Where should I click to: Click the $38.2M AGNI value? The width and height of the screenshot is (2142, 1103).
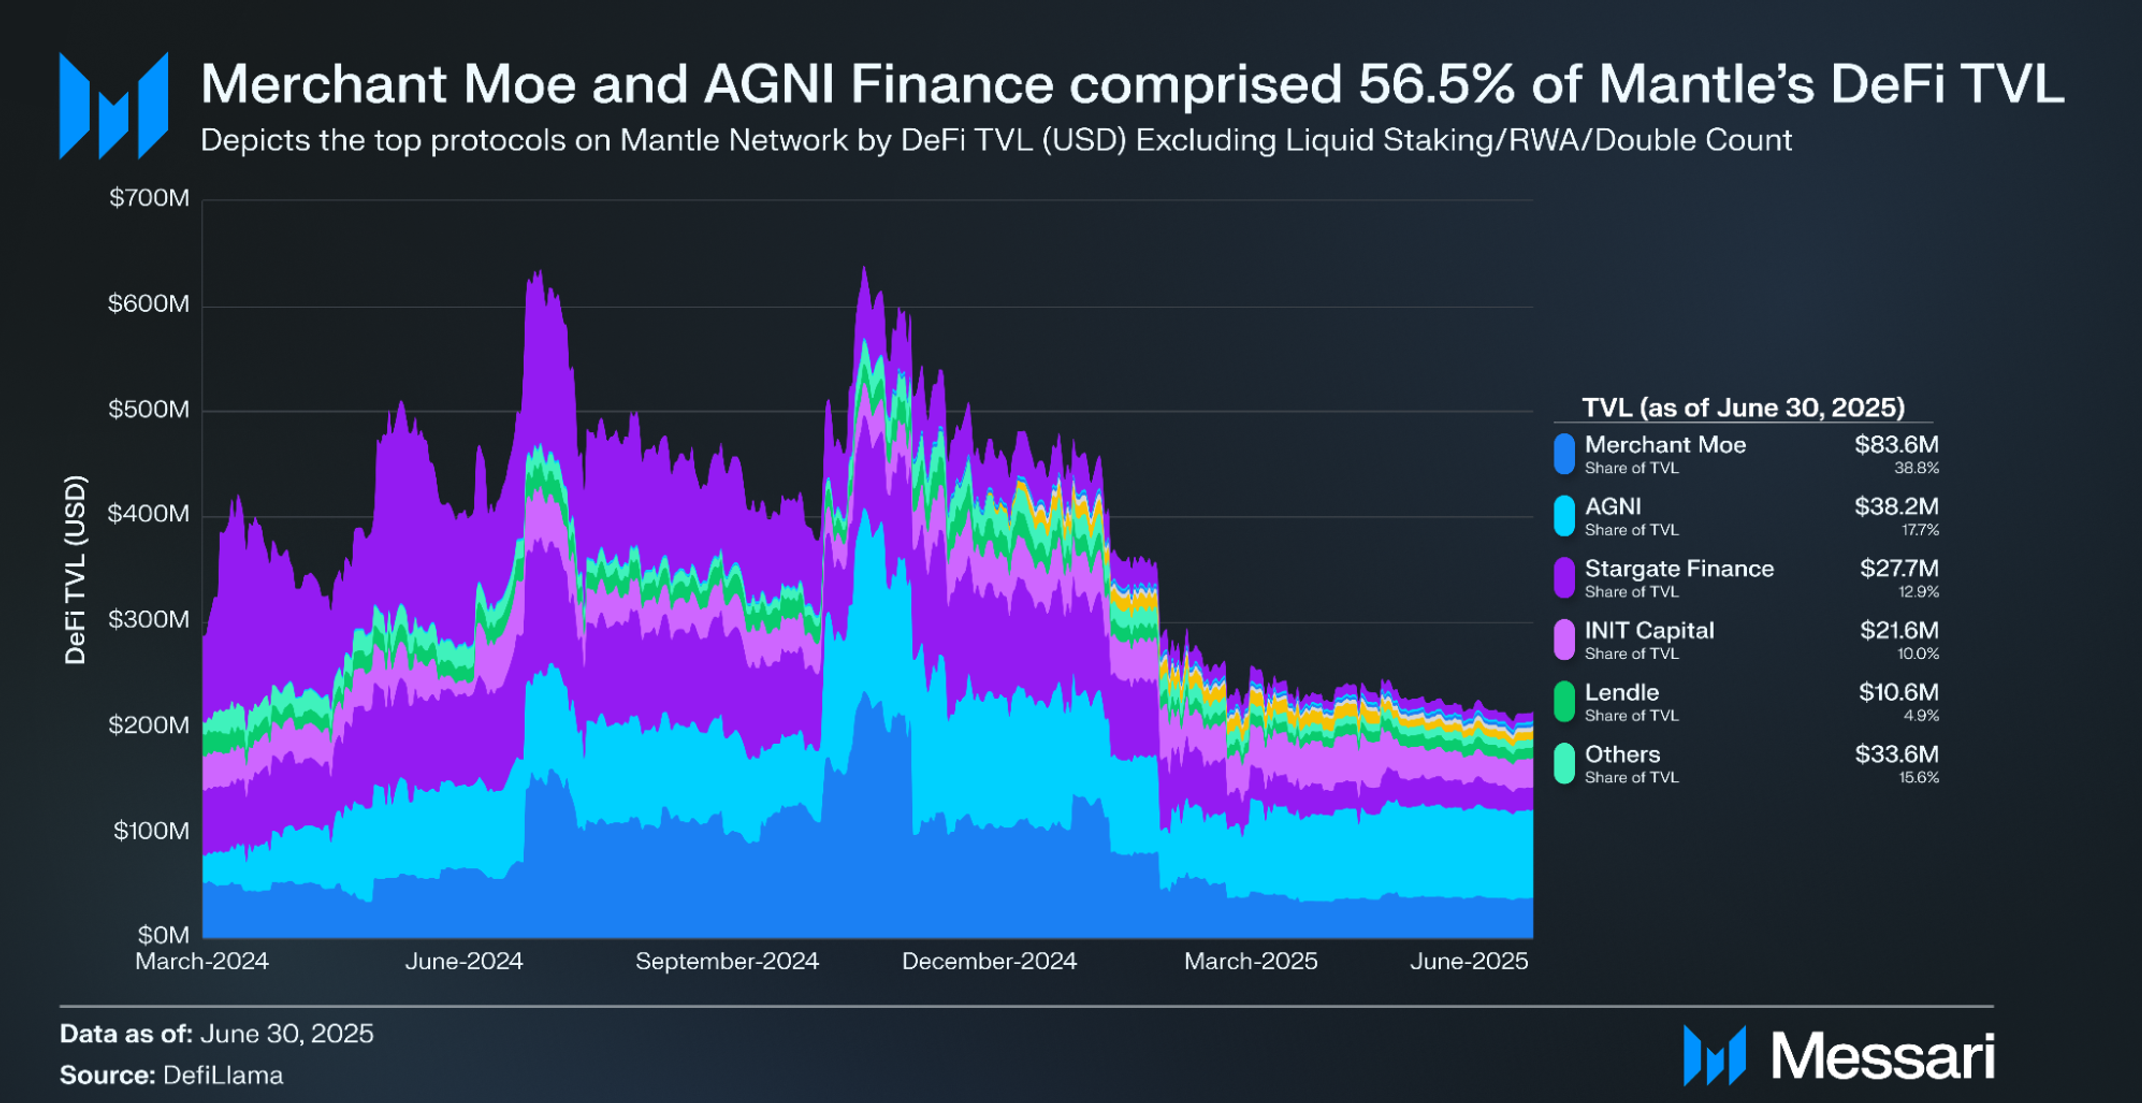1896,507
